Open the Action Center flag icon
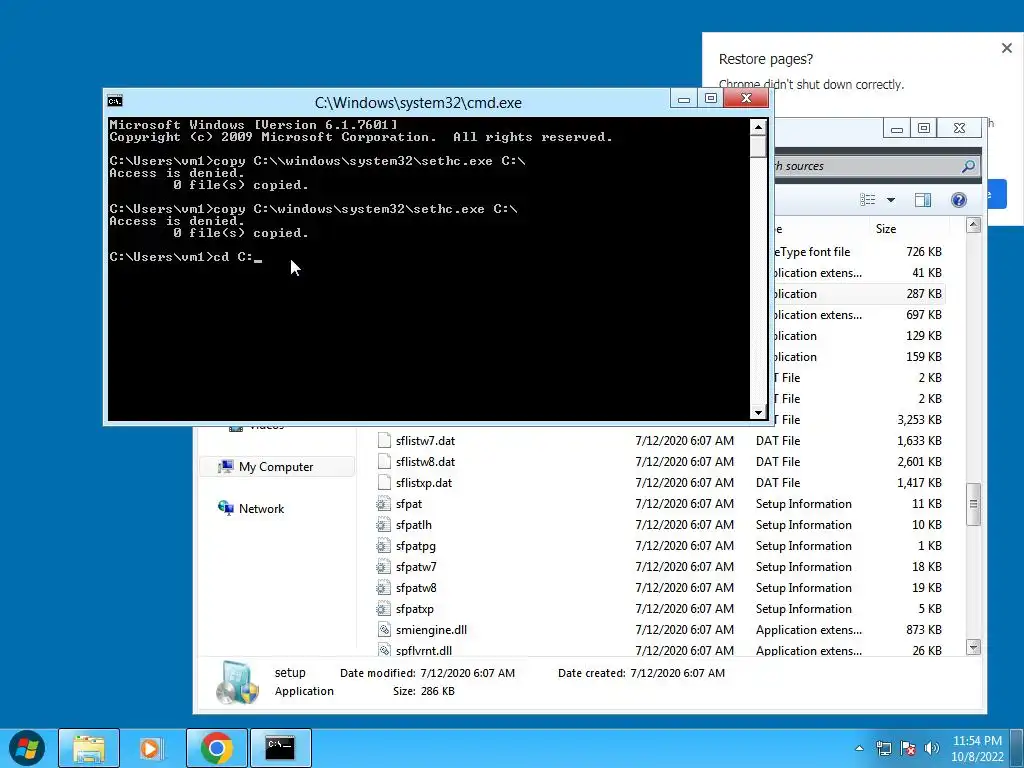1024x768 pixels. tap(908, 748)
